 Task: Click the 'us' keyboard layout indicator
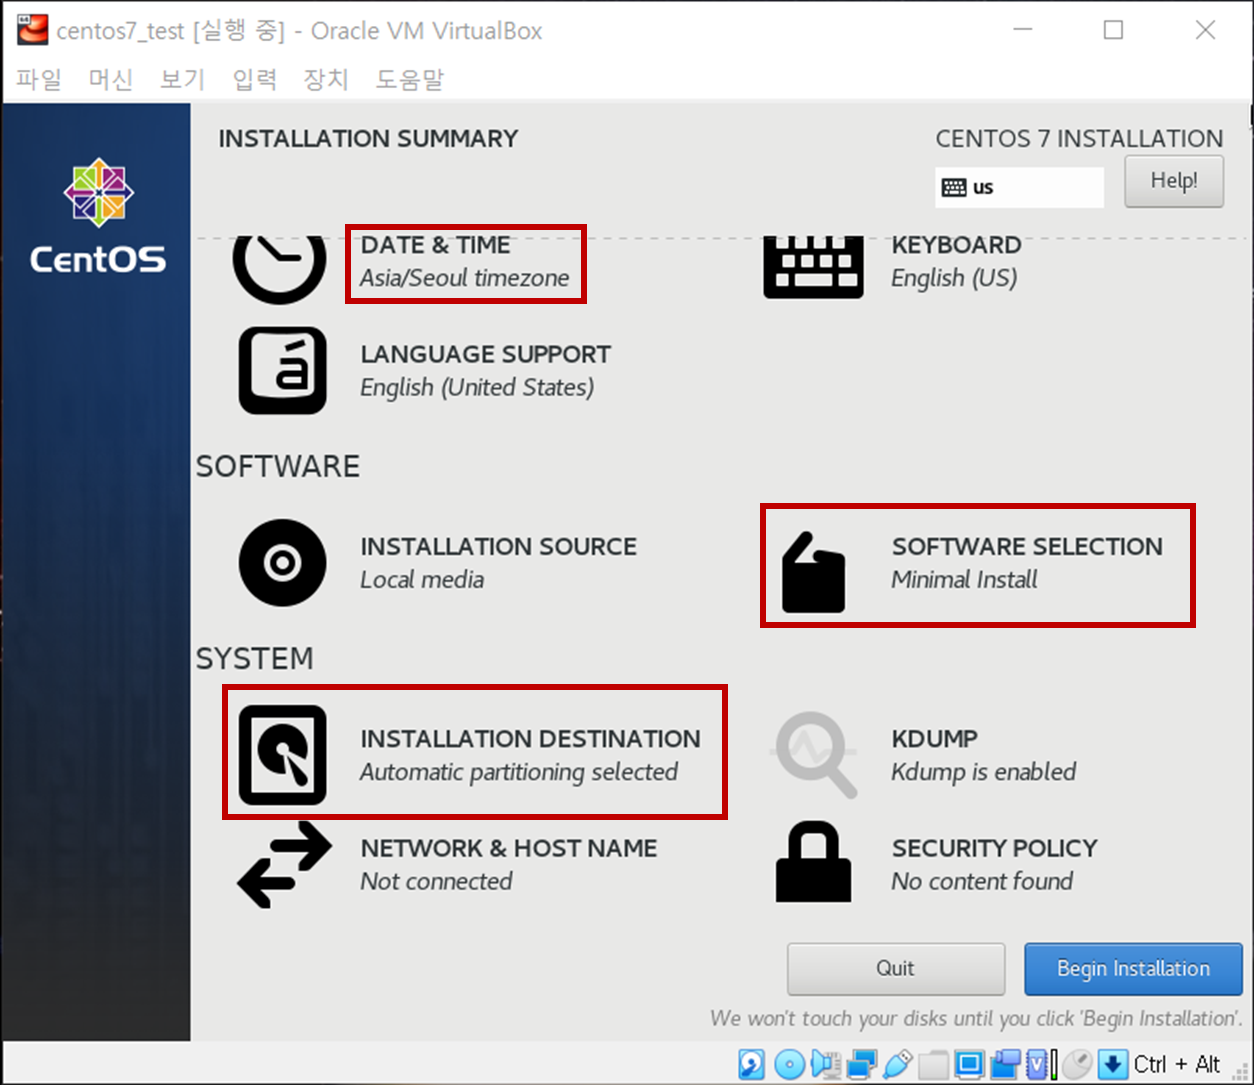(1019, 187)
